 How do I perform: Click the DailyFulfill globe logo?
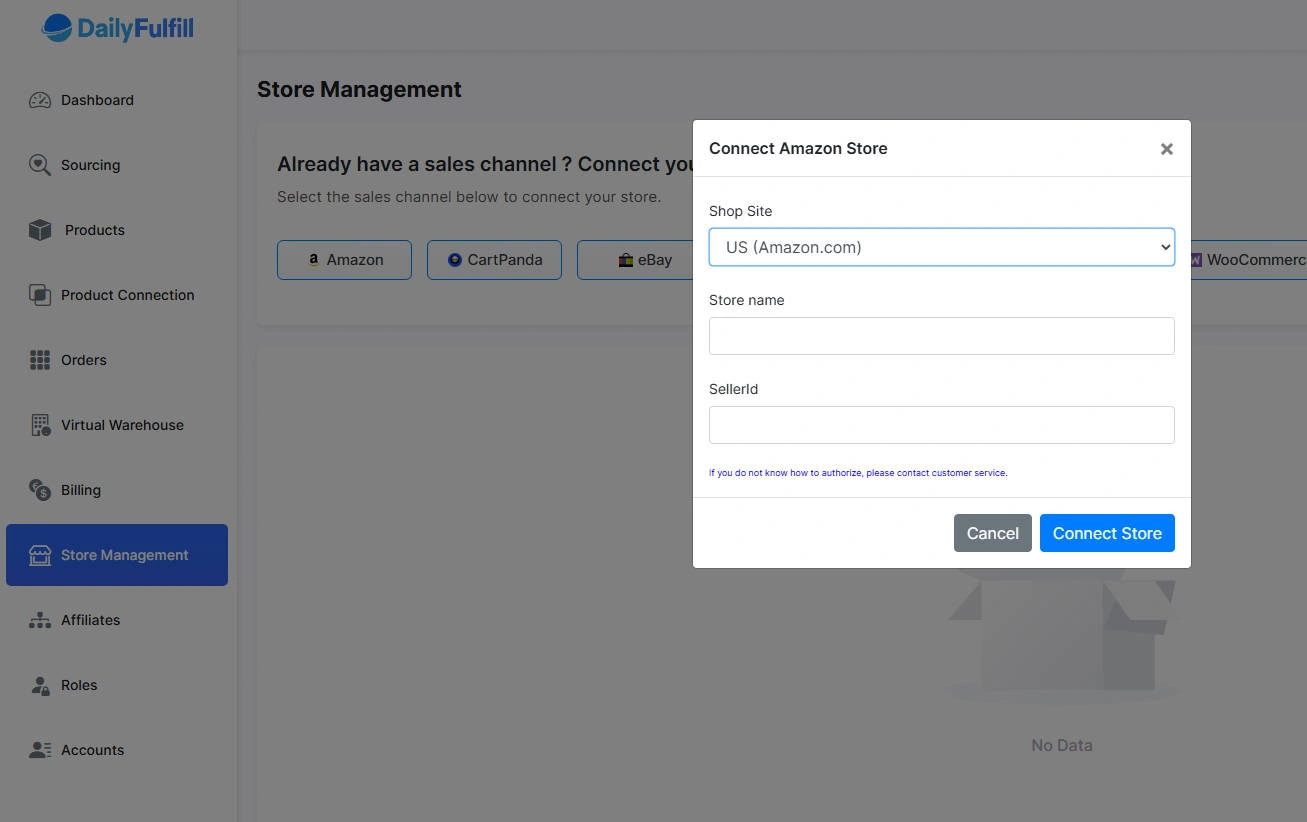click(57, 28)
